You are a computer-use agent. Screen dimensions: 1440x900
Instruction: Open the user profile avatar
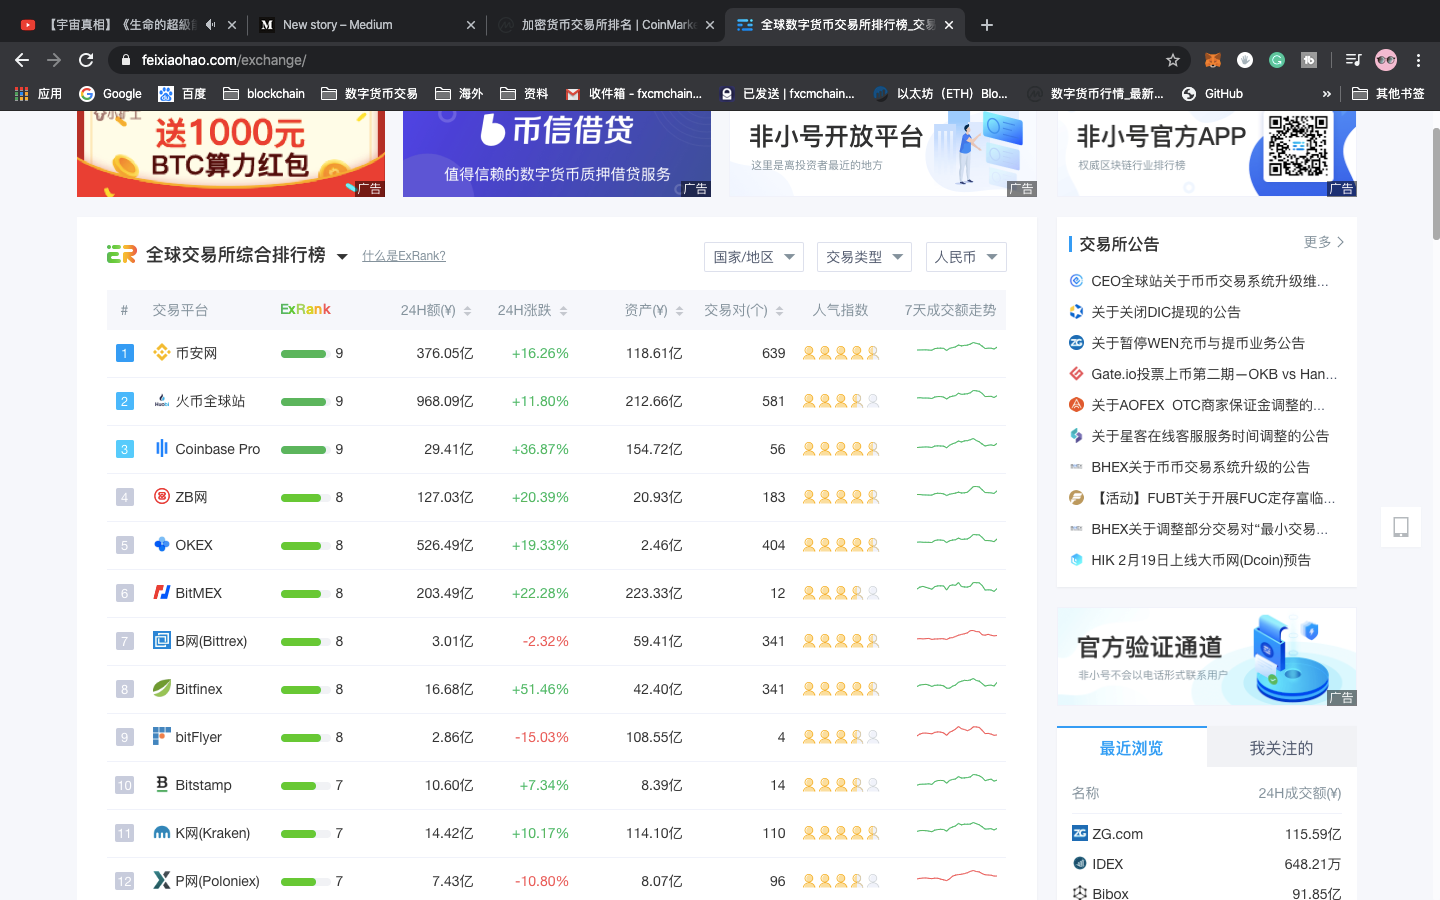point(1386,60)
